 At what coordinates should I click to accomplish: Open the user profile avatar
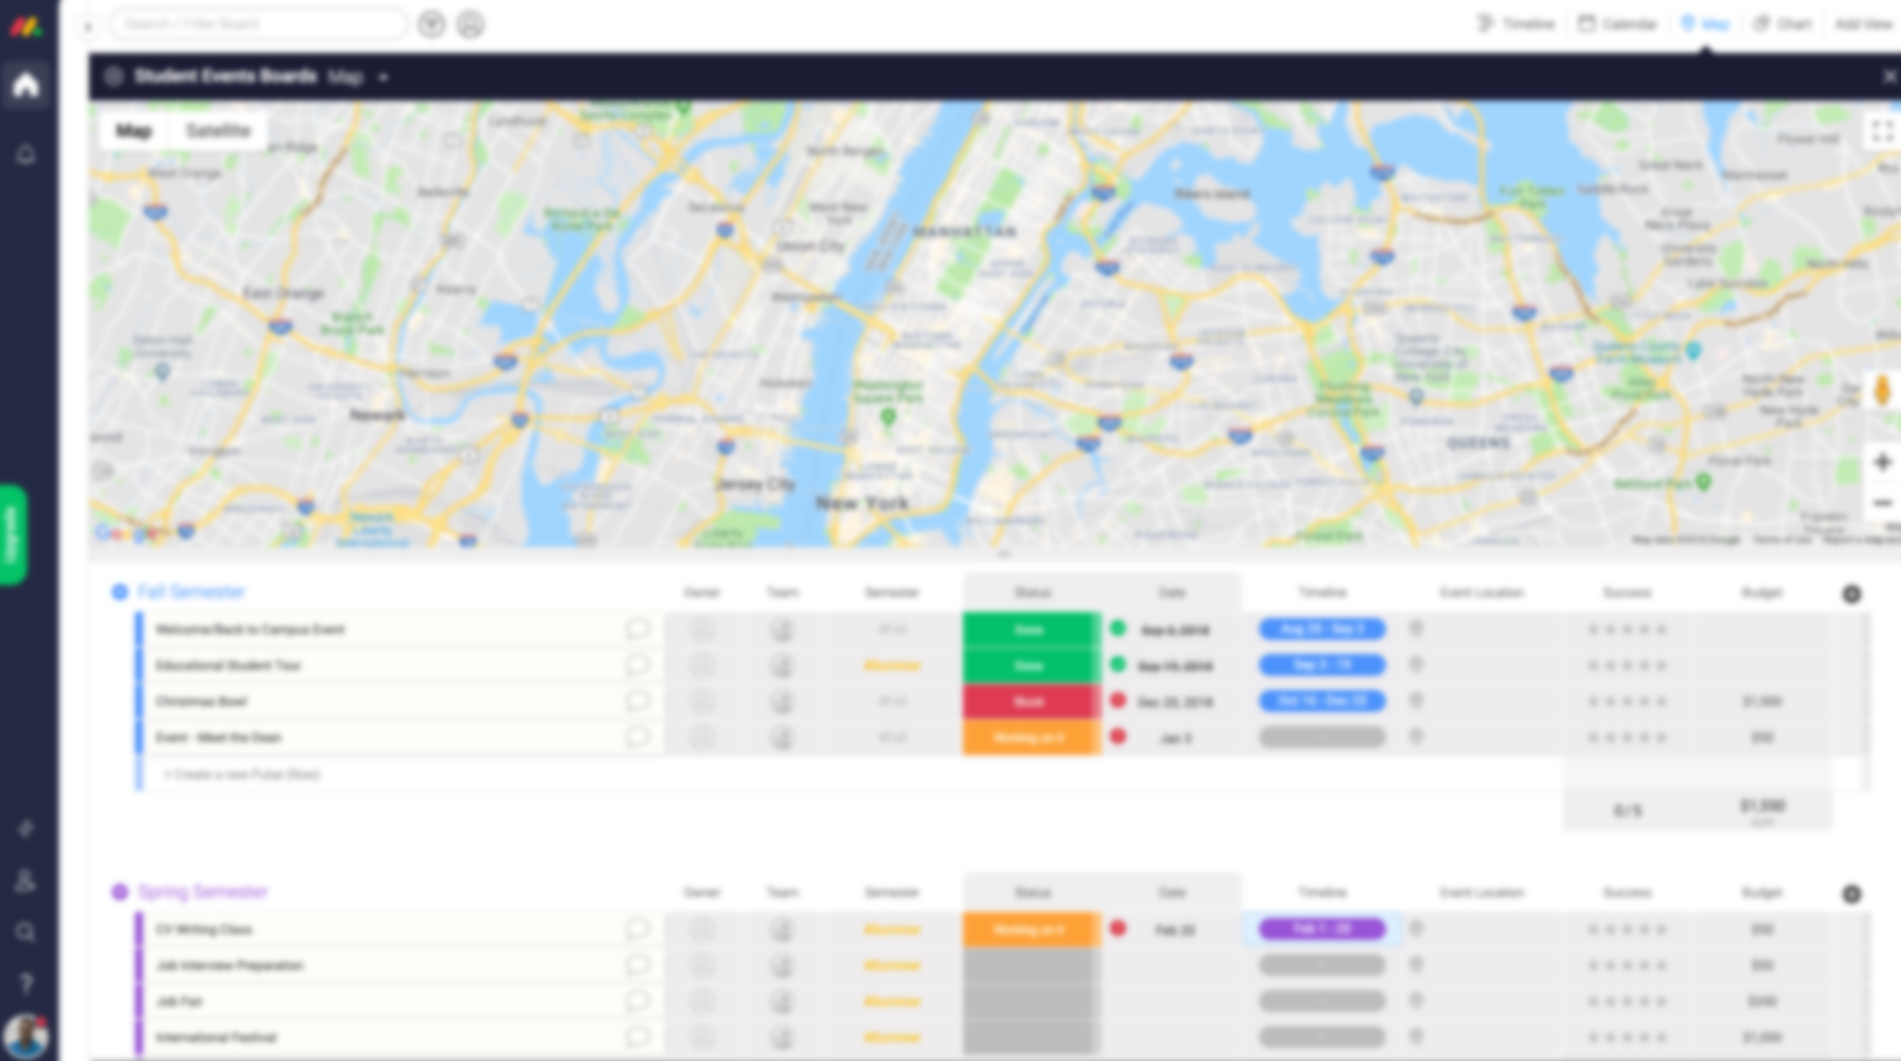[x=26, y=1036]
